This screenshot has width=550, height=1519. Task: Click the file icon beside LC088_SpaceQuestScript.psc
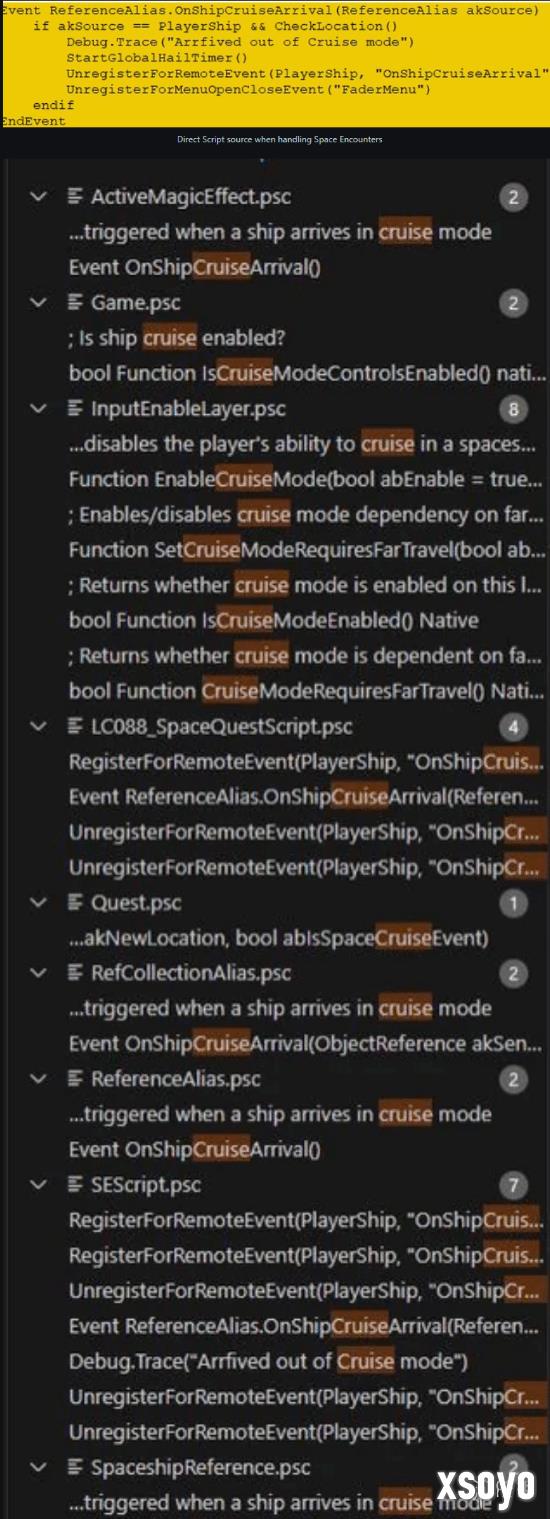[x=75, y=726]
